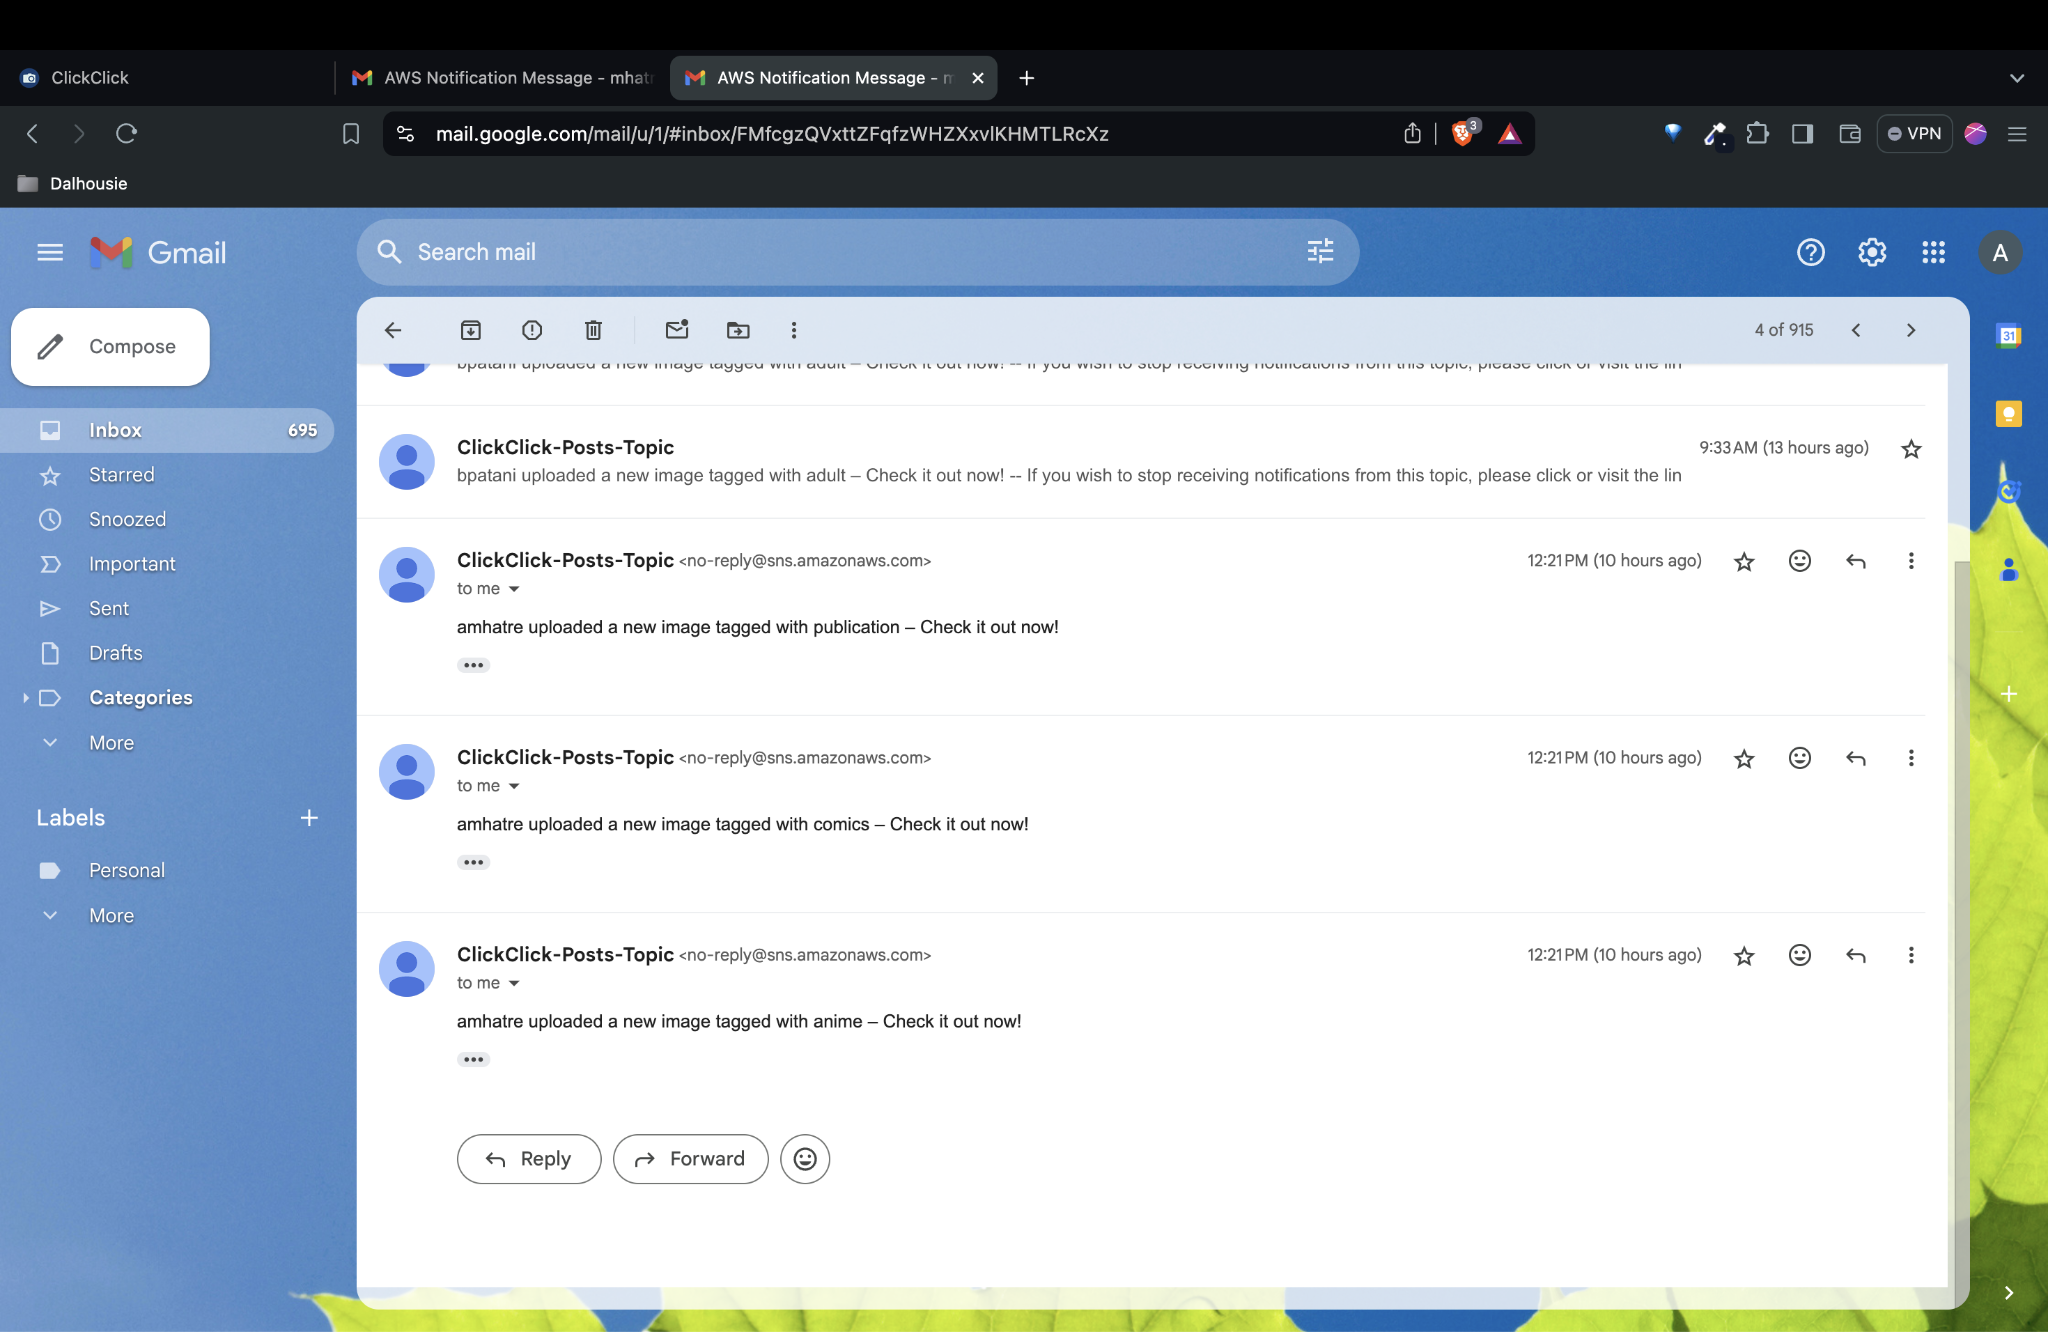Open the Inbox from the sidebar
This screenshot has height=1332, width=2048.
(x=115, y=429)
